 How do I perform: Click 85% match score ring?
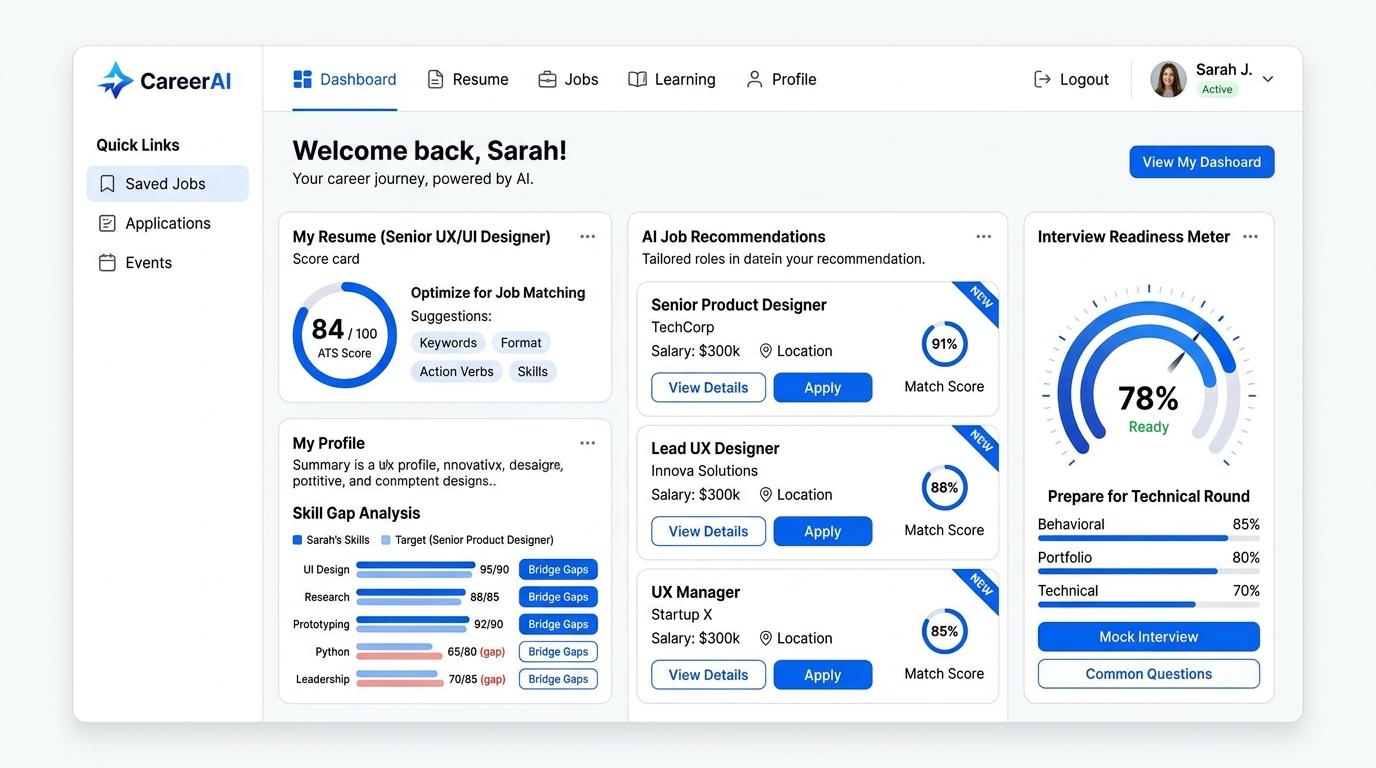[x=944, y=631]
